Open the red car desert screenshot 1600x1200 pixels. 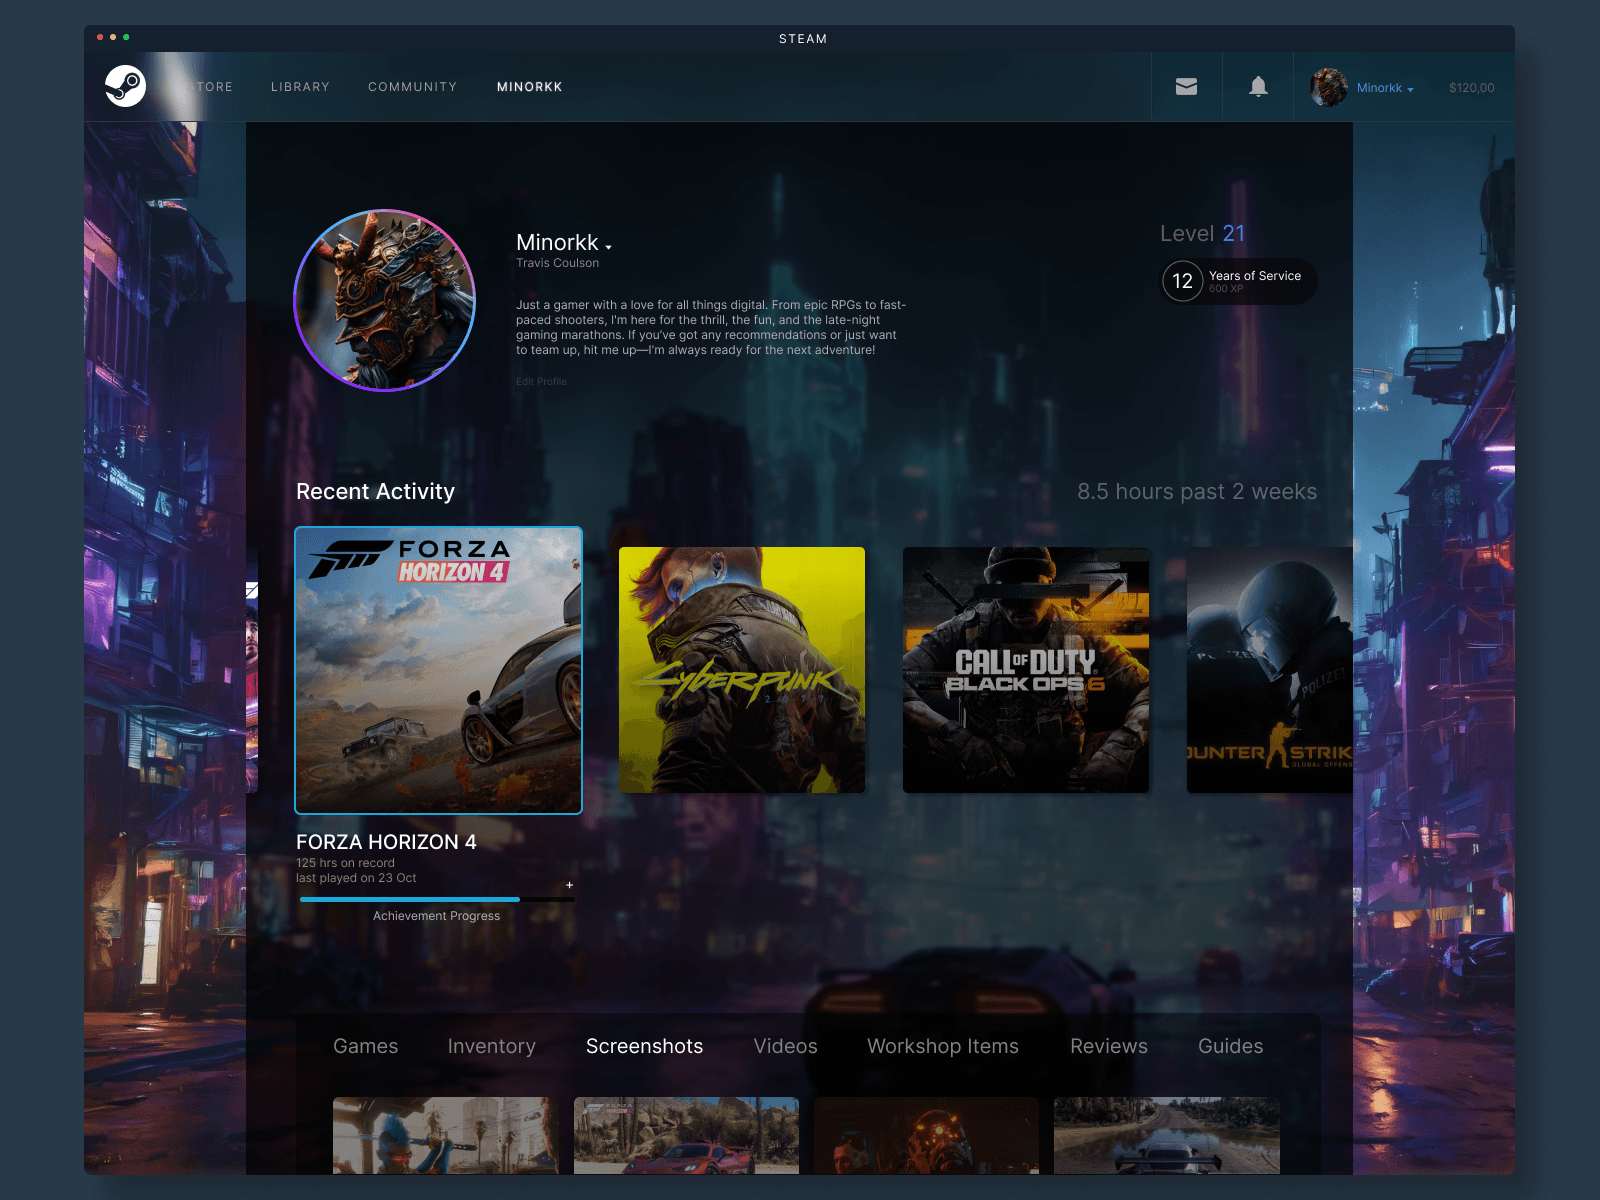(686, 1135)
